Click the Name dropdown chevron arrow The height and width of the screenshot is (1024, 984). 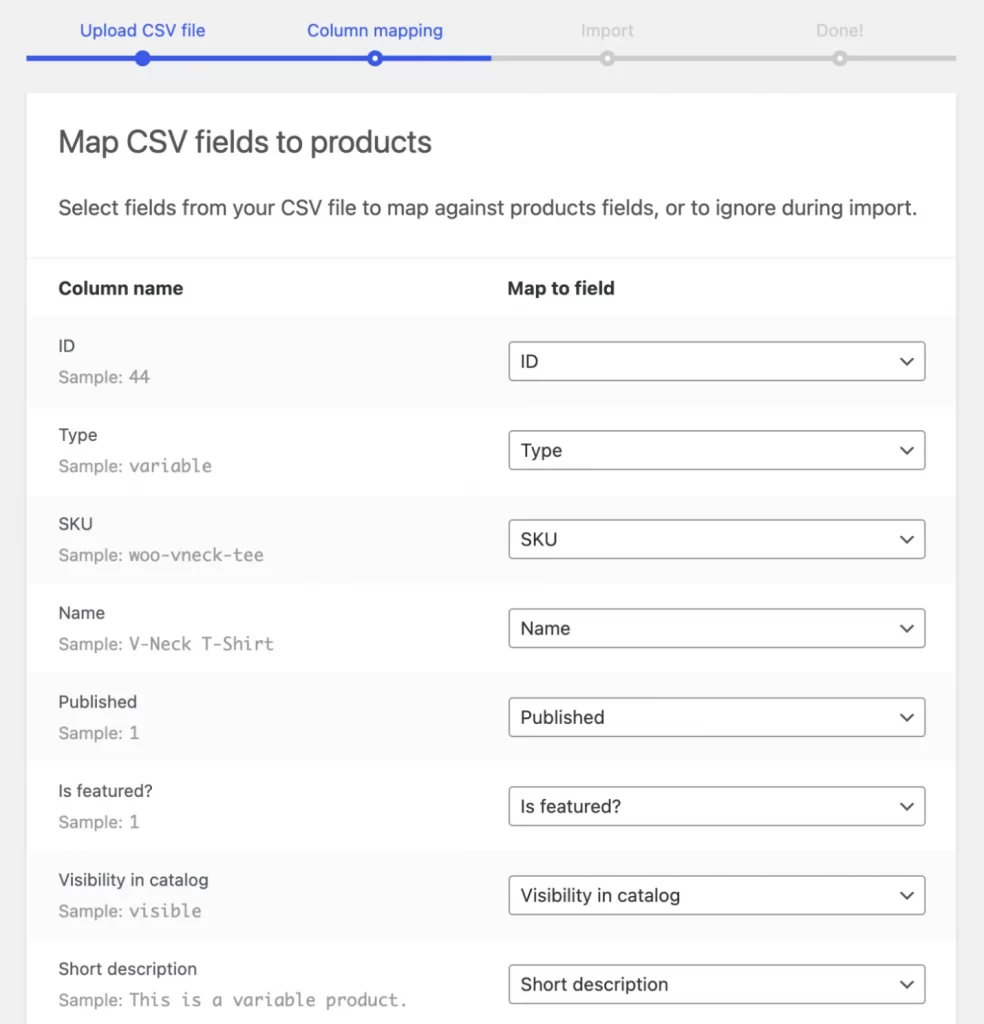coord(906,628)
